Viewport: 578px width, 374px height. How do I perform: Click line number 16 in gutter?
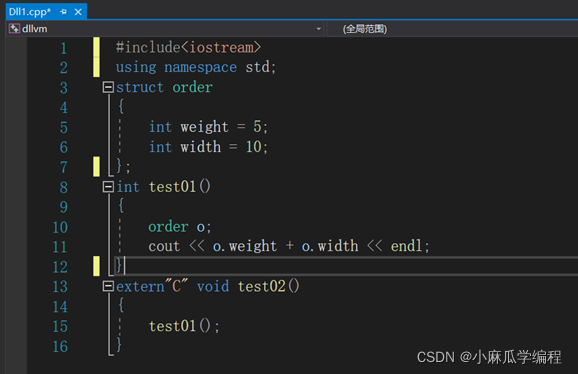[60, 346]
